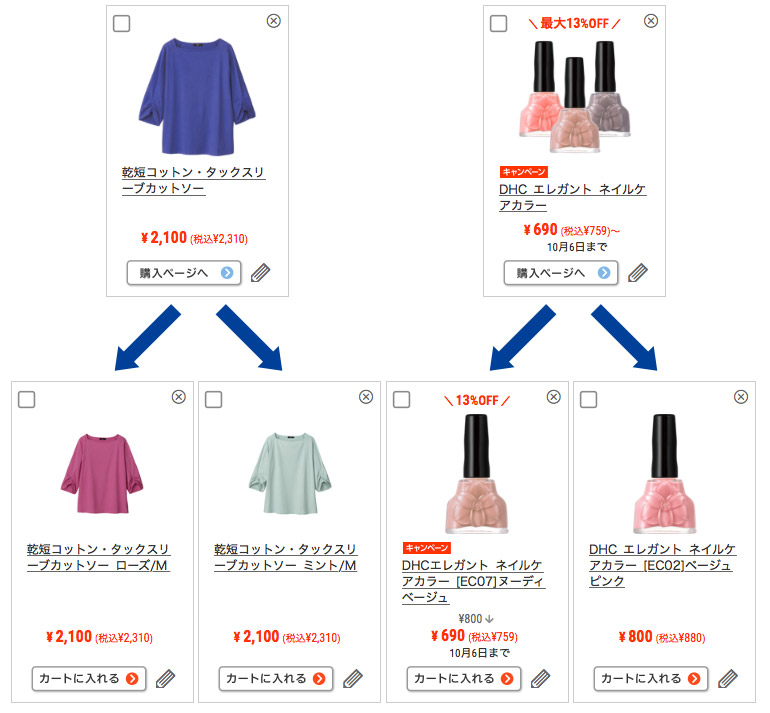Remove the EC02 beige pink card

click(741, 397)
